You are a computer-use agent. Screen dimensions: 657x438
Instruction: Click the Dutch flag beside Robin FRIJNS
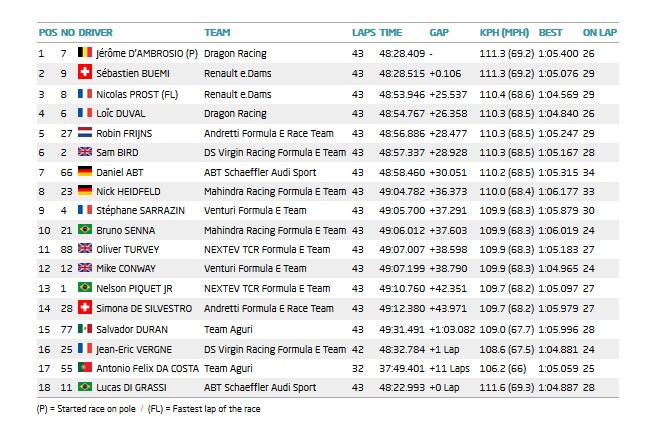tap(85, 132)
